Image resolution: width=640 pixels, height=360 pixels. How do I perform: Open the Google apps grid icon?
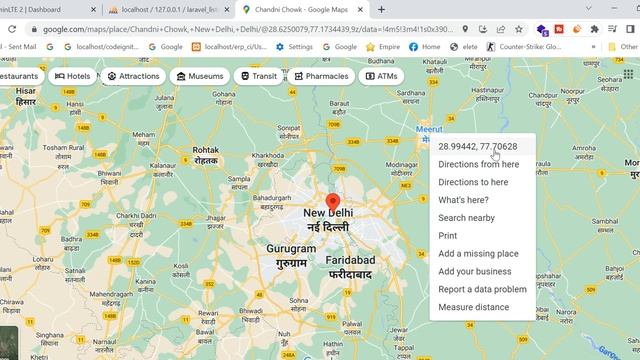click(628, 74)
